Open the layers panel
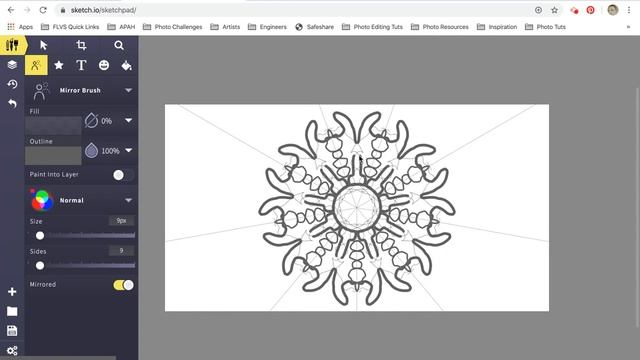 pos(12,64)
